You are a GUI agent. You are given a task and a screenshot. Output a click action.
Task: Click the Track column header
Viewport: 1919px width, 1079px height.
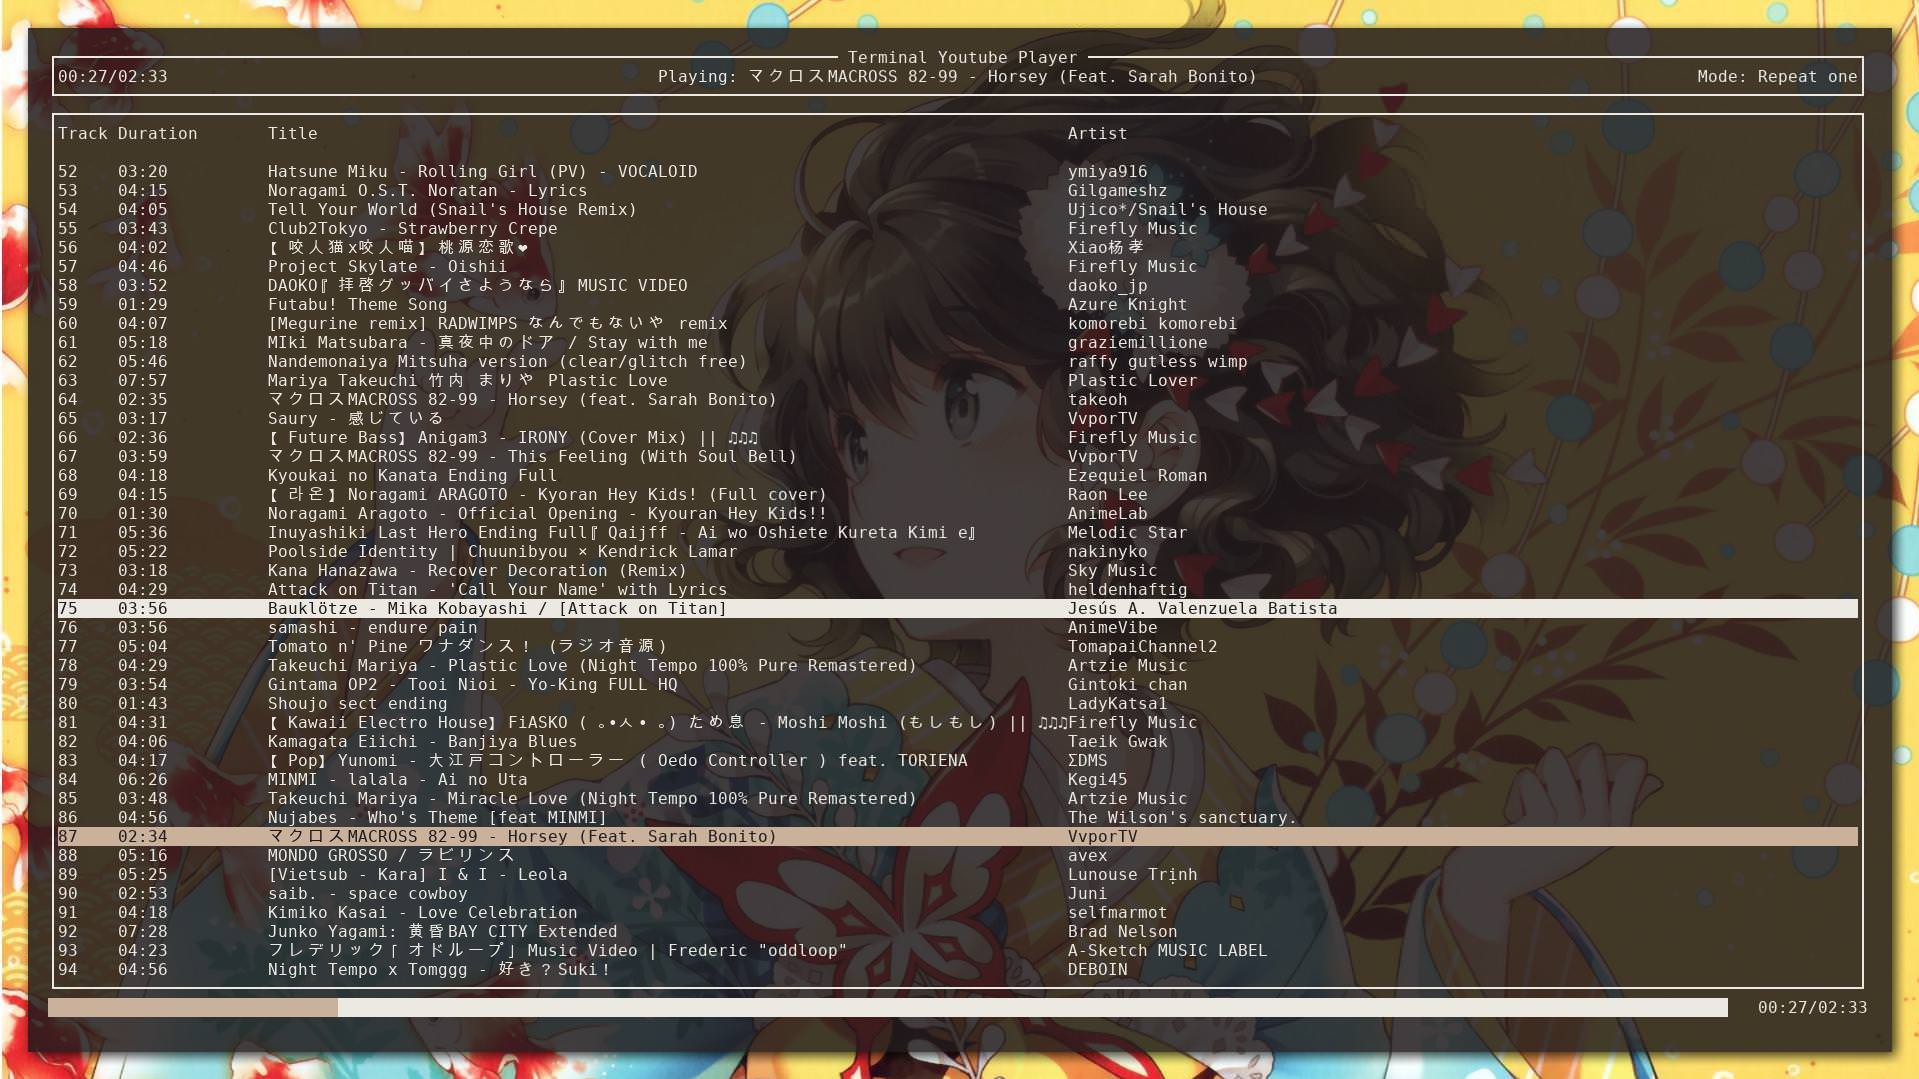(x=82, y=134)
